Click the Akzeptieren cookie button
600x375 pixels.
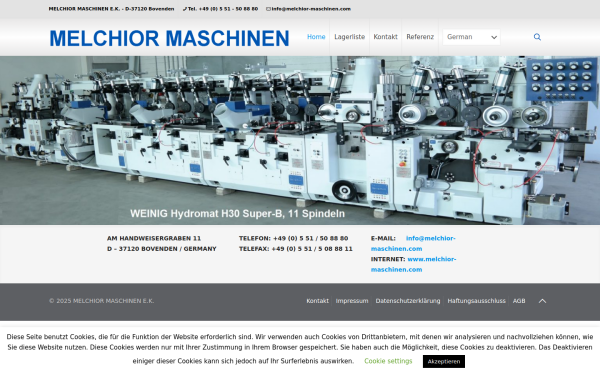tap(444, 361)
